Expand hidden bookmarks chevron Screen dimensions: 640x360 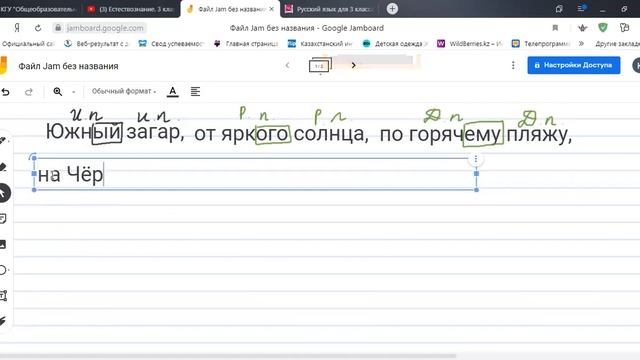point(581,44)
